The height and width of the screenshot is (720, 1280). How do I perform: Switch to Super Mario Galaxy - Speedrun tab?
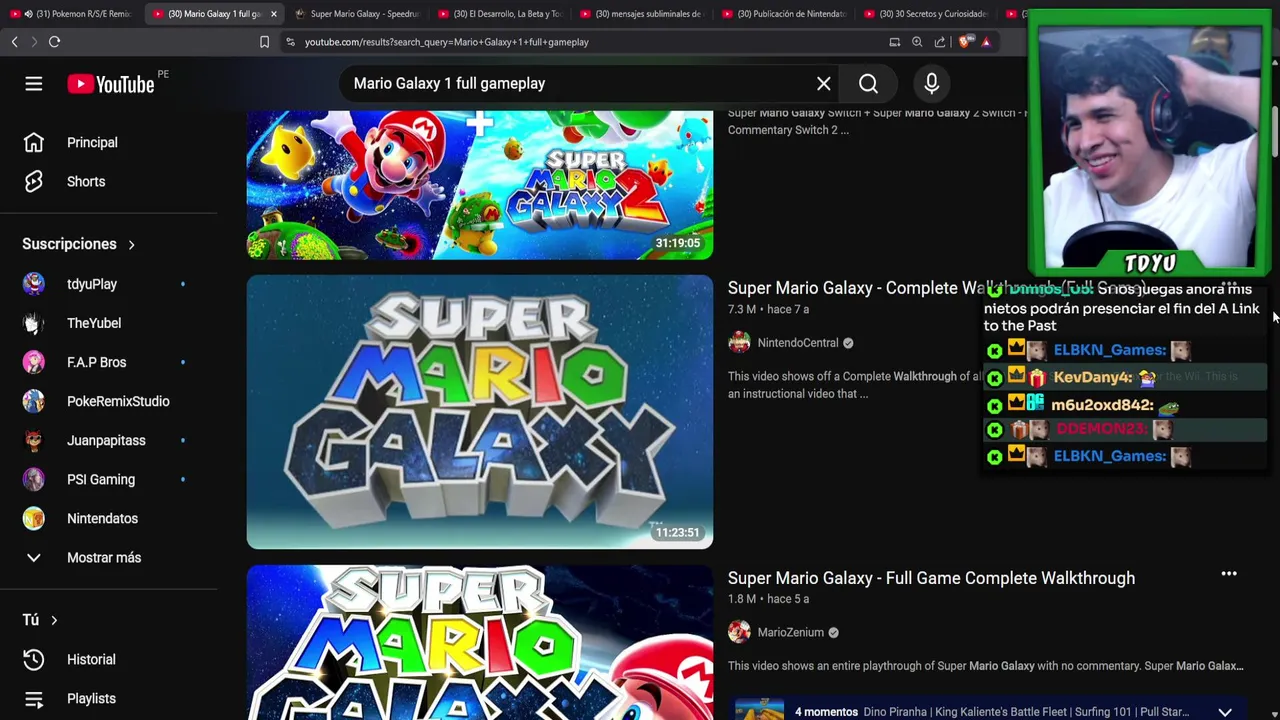[x=357, y=14]
